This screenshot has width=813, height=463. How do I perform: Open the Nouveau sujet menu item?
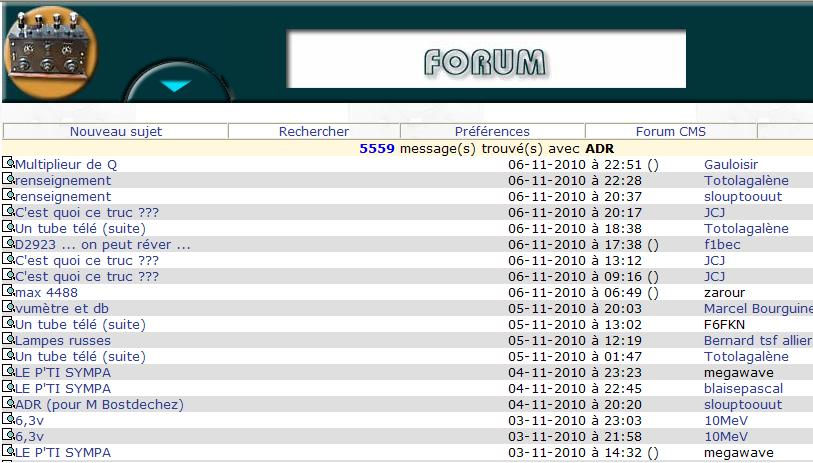tap(115, 131)
